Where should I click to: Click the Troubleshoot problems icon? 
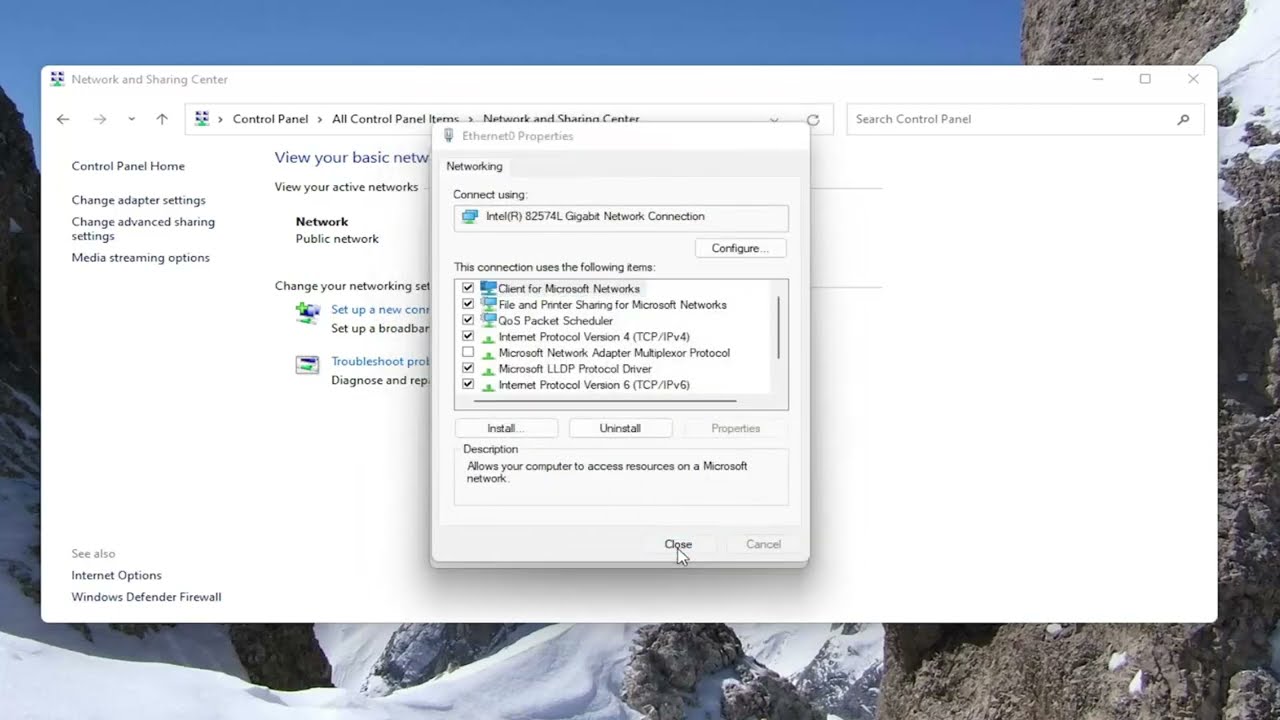coord(308,365)
